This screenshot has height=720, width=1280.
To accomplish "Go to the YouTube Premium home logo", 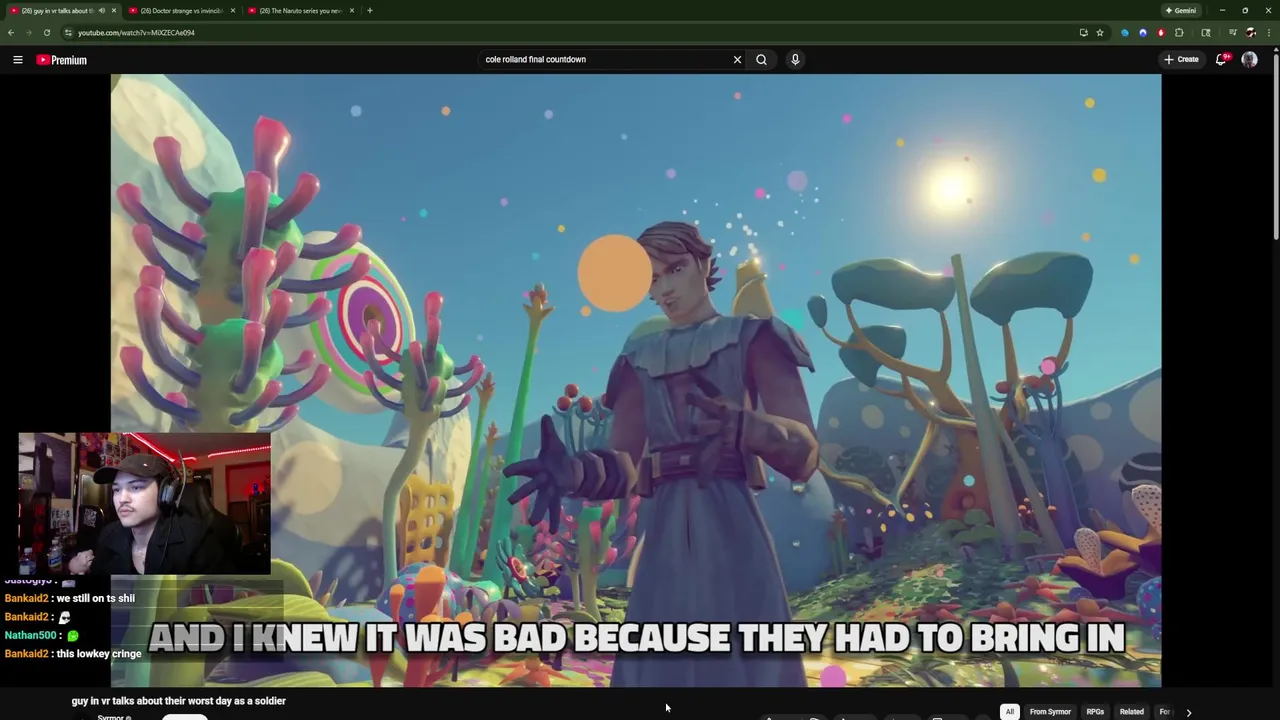I will (62, 60).
